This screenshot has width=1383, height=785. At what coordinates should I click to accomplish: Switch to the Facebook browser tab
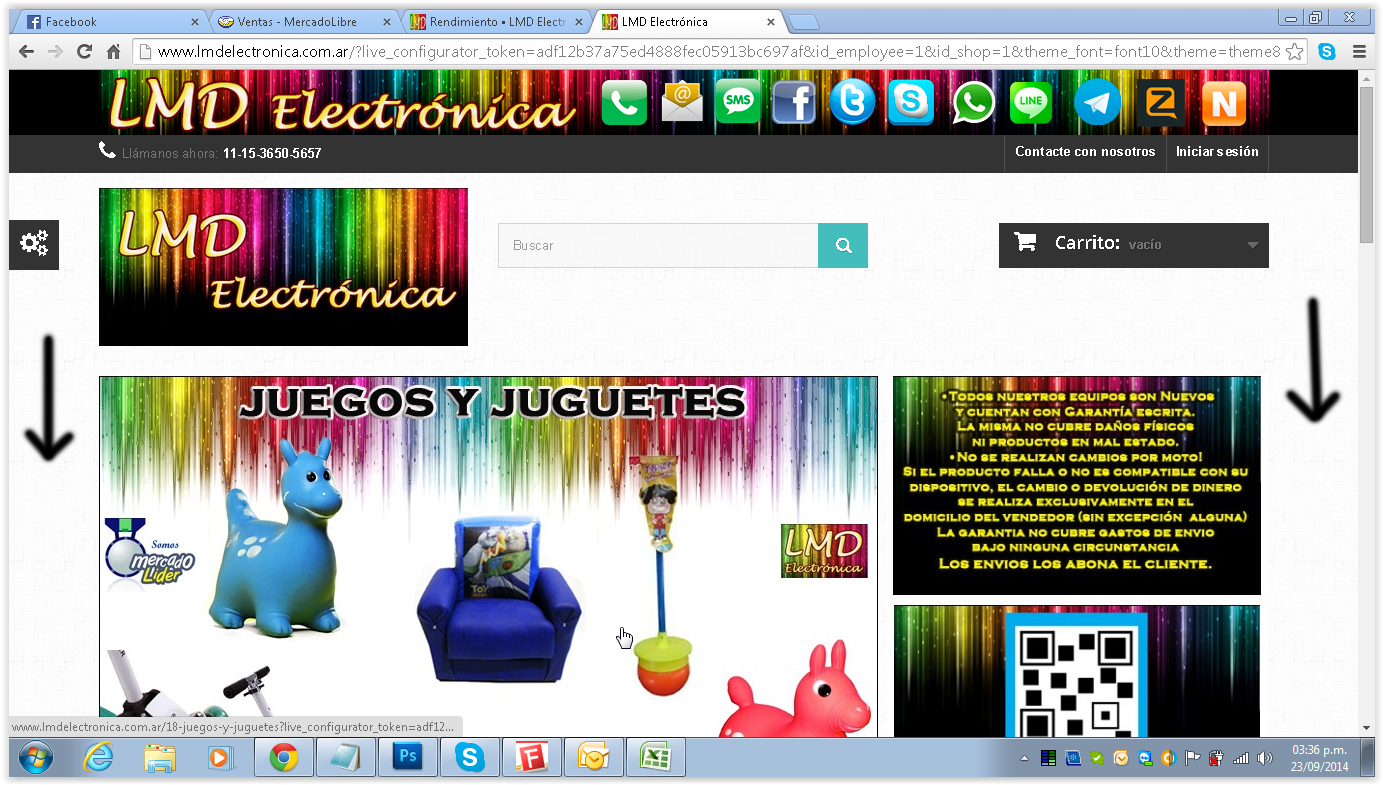[x=108, y=22]
